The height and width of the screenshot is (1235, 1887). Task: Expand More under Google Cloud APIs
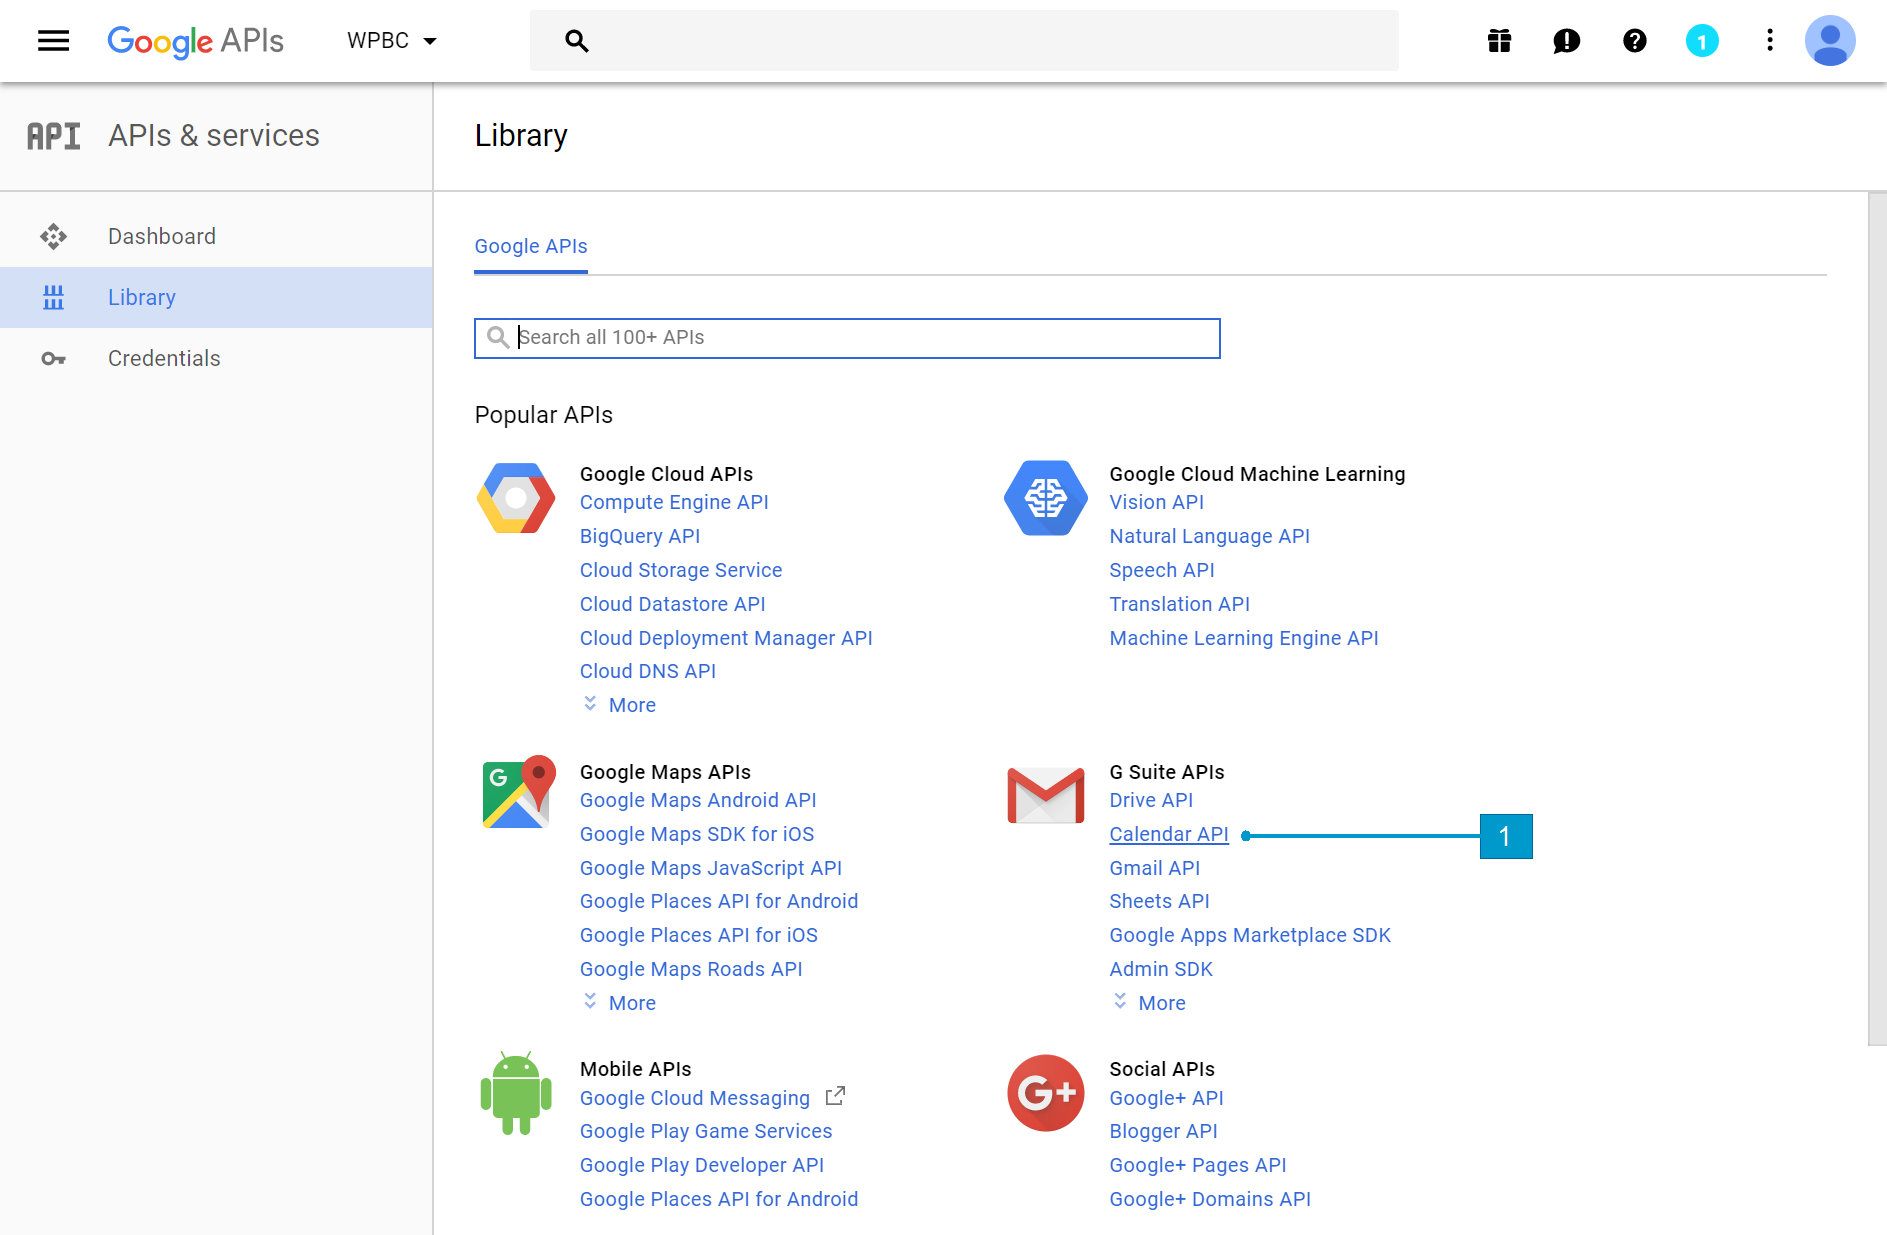click(631, 705)
